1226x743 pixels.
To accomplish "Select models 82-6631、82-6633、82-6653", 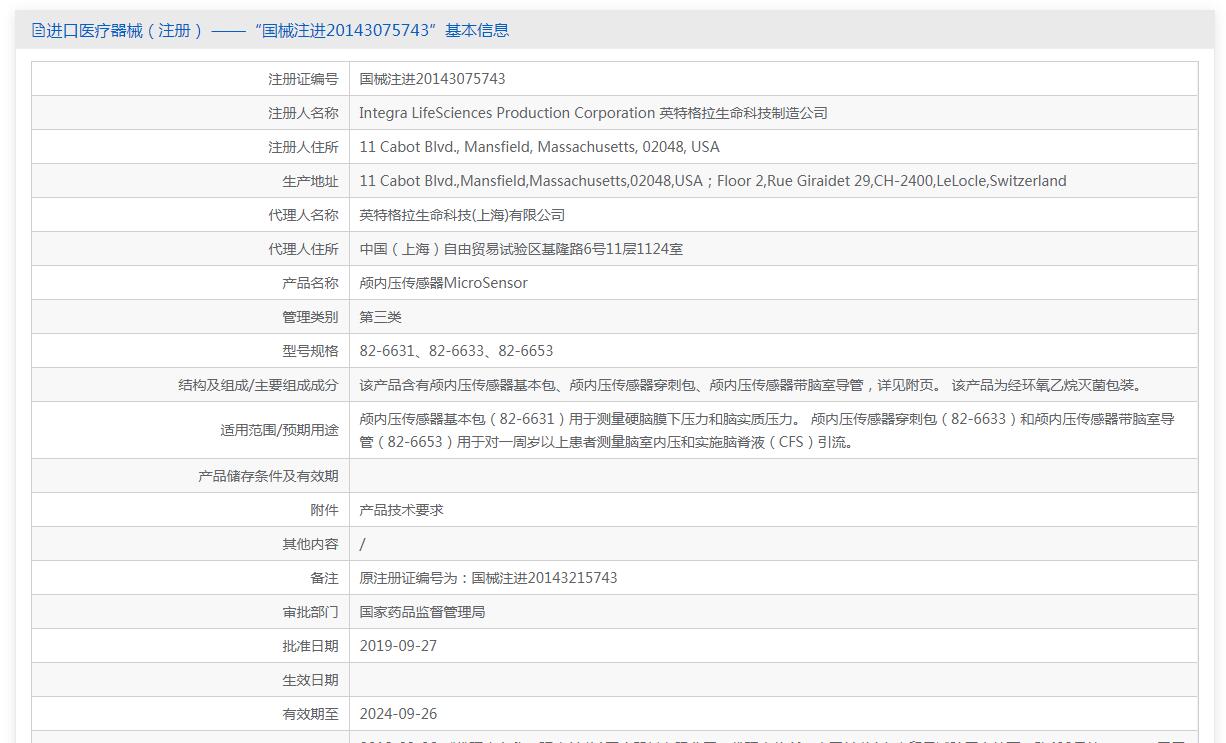I will [456, 351].
